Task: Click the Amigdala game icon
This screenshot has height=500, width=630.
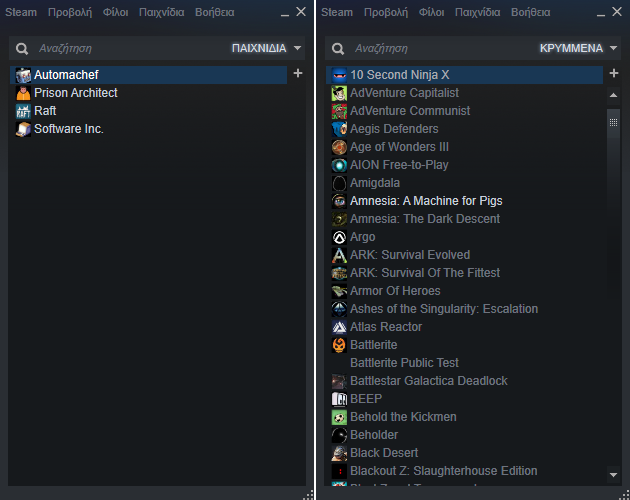Action: 339,183
